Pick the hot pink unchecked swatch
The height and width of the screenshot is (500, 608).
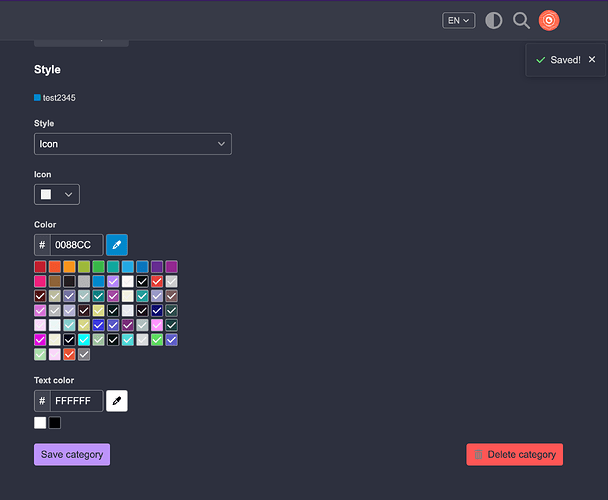pyautogui.click(x=40, y=281)
